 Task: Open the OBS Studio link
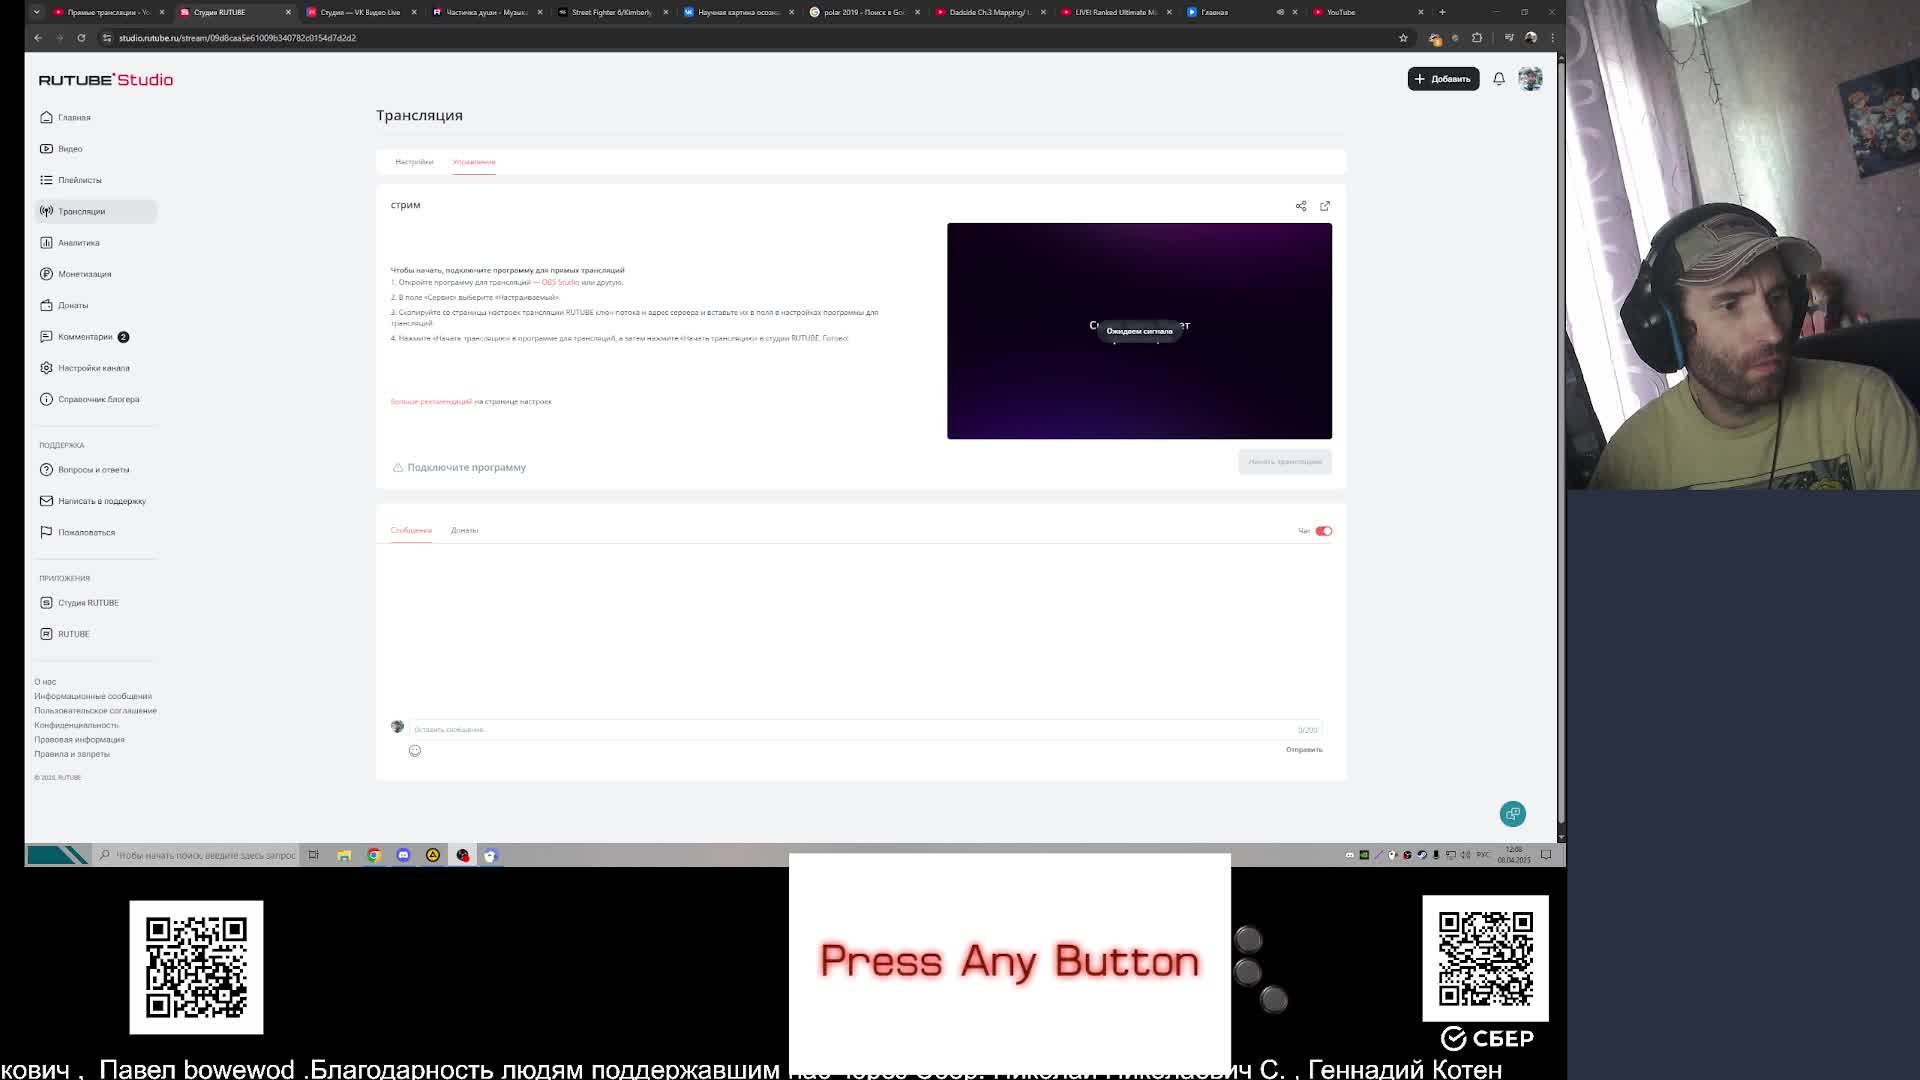[x=560, y=283]
